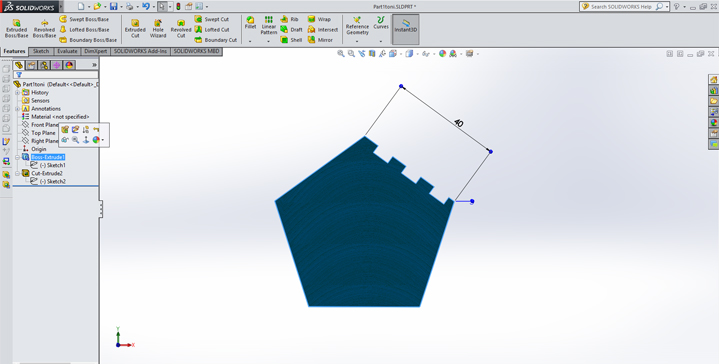Screen dimensions: 719x364
Task: Open Linear Pattern dropdown arrow
Action: (269, 41)
